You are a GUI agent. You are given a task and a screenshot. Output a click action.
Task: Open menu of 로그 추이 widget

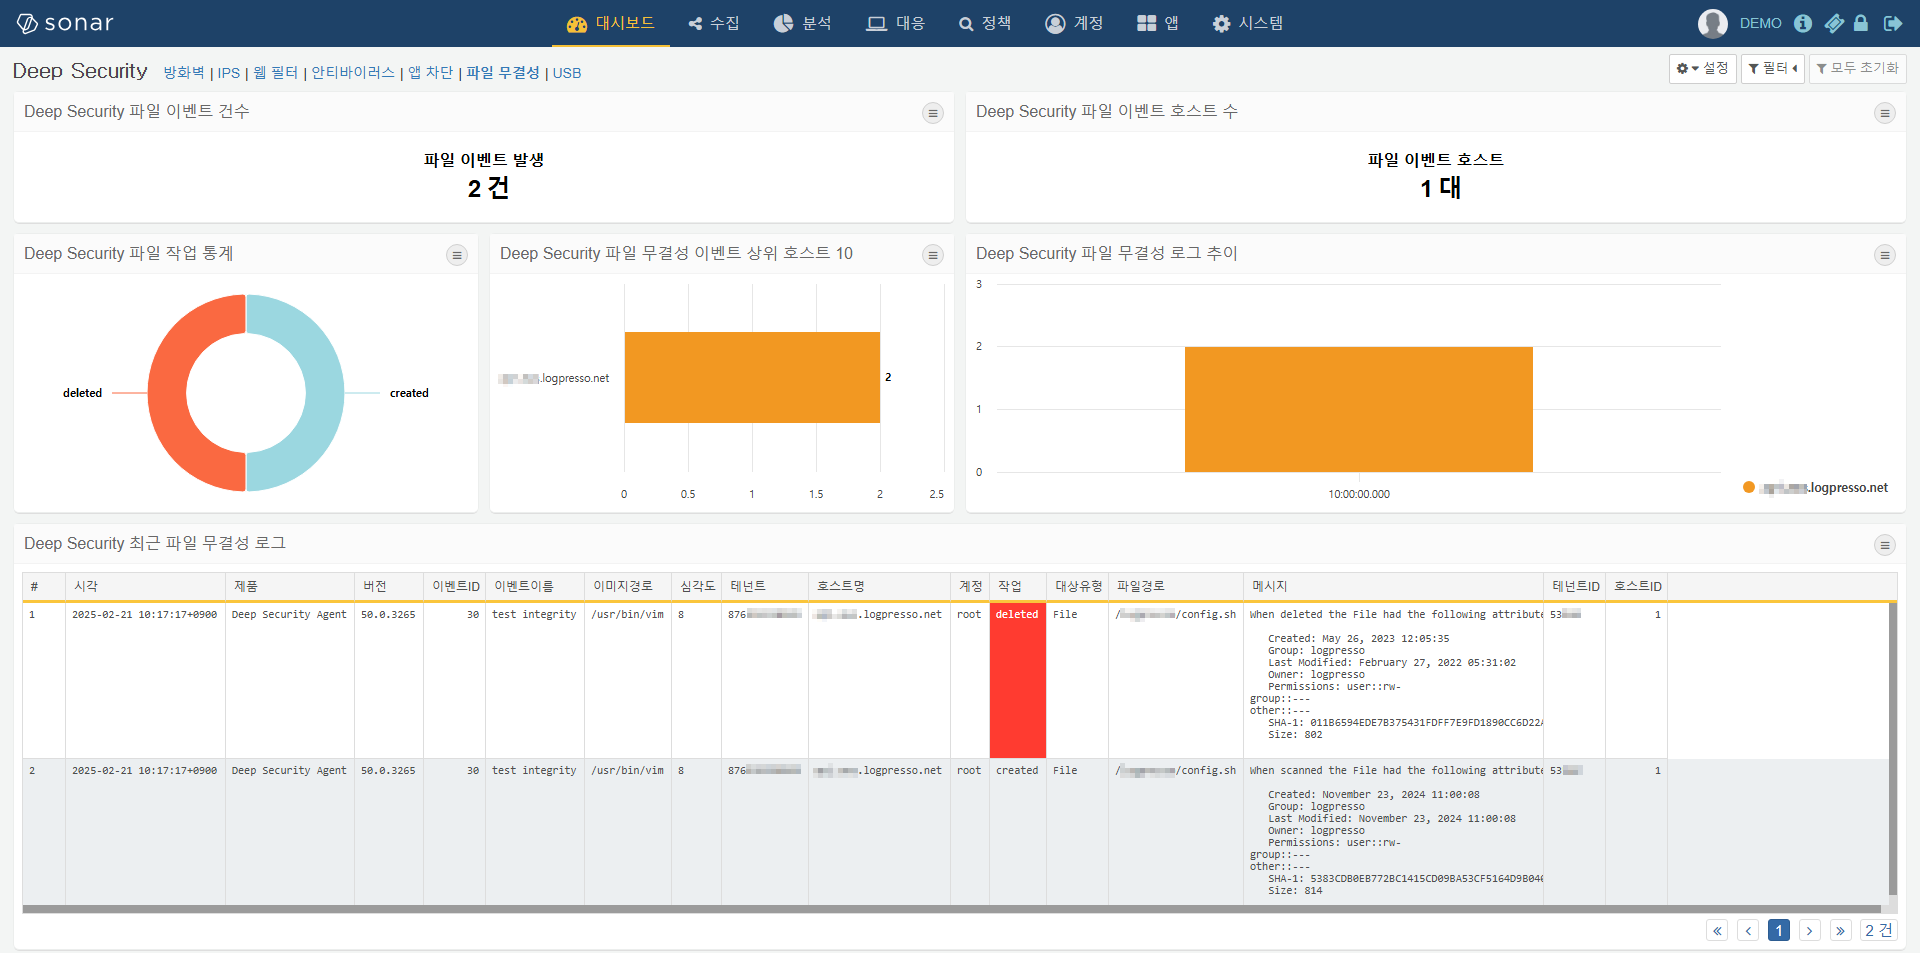1884,255
